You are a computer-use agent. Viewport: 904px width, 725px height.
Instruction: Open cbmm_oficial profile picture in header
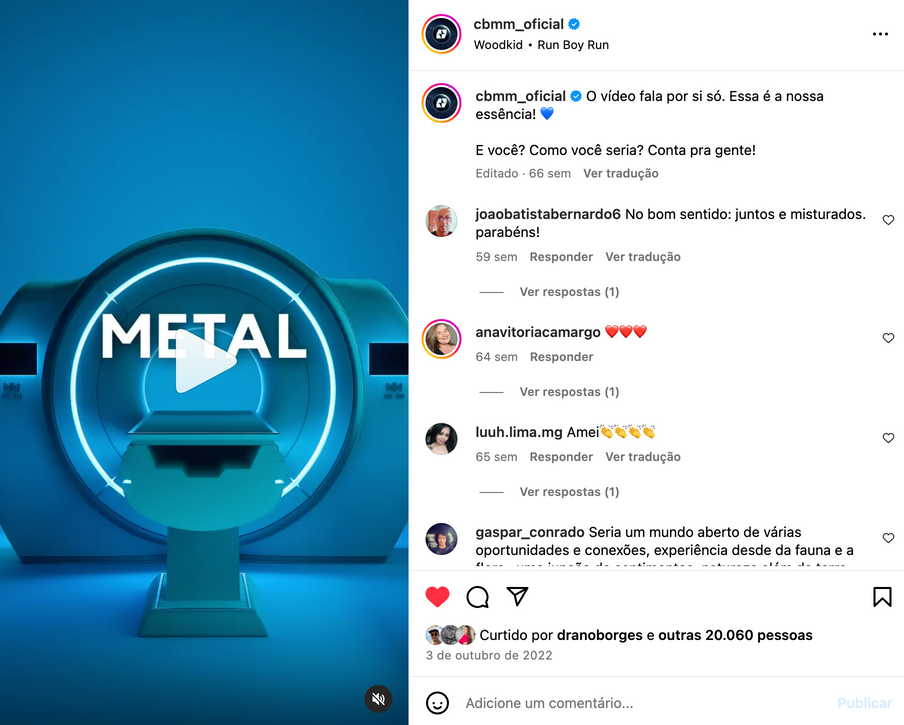442,34
